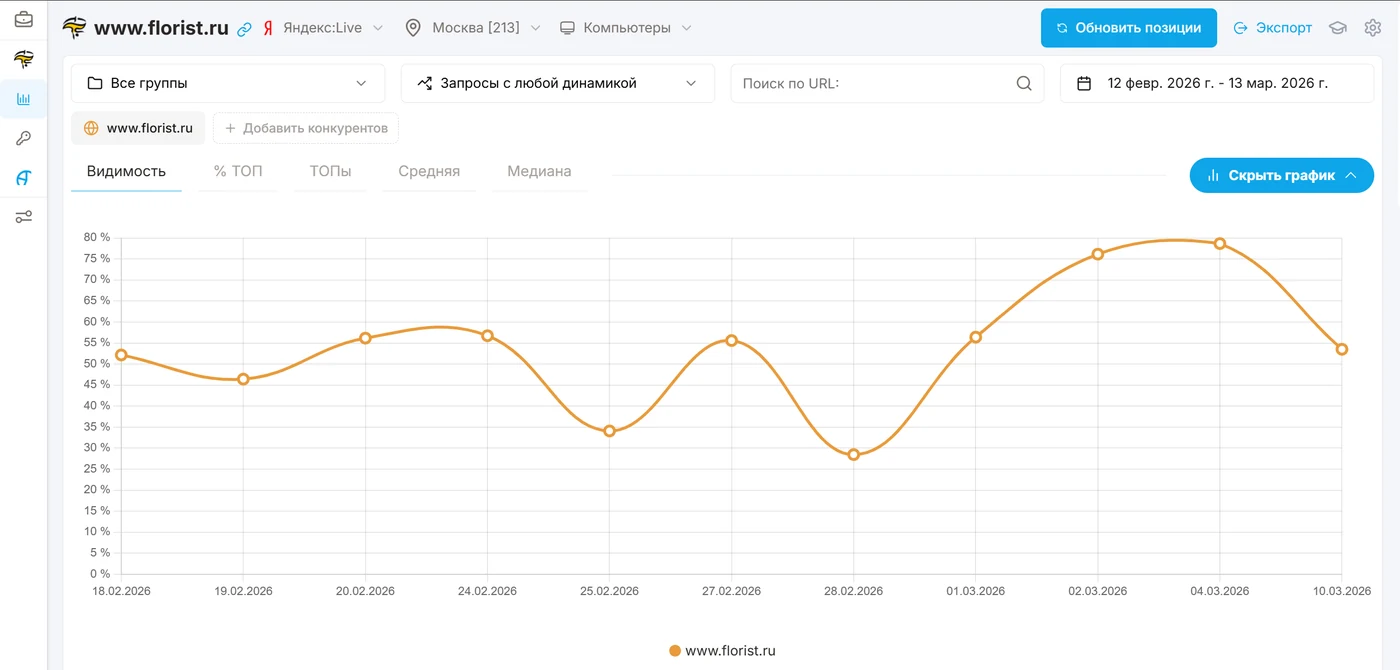The image size is (1400, 670).
Task: Switch to the Средняя tab
Action: tap(429, 172)
